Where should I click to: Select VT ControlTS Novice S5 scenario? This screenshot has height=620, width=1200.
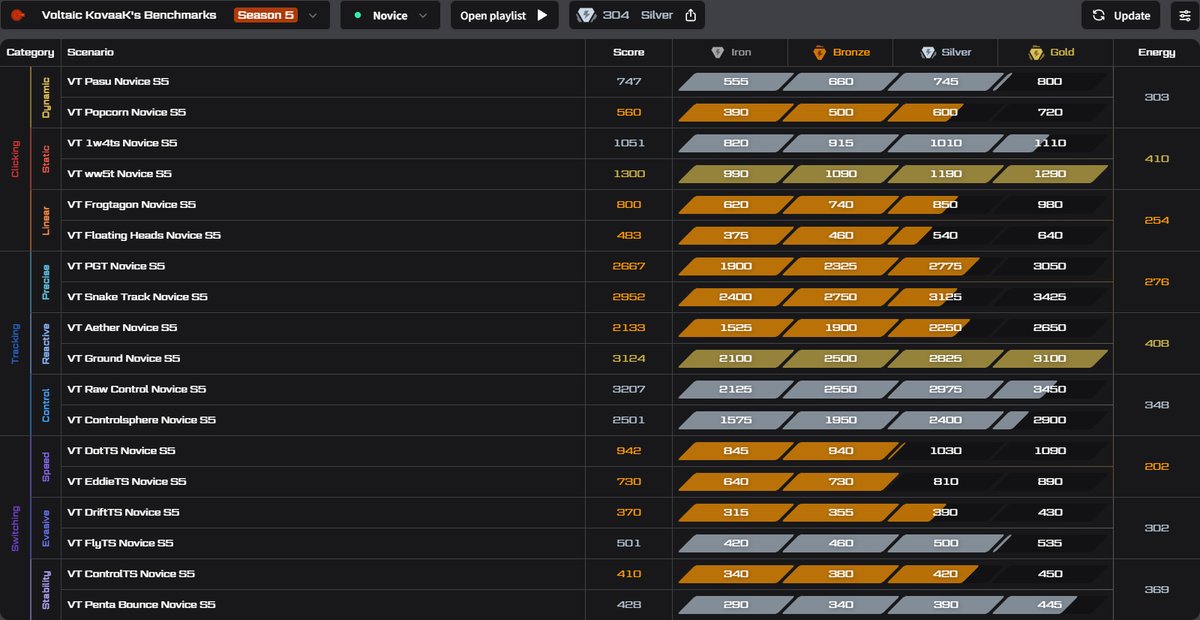tap(131, 574)
